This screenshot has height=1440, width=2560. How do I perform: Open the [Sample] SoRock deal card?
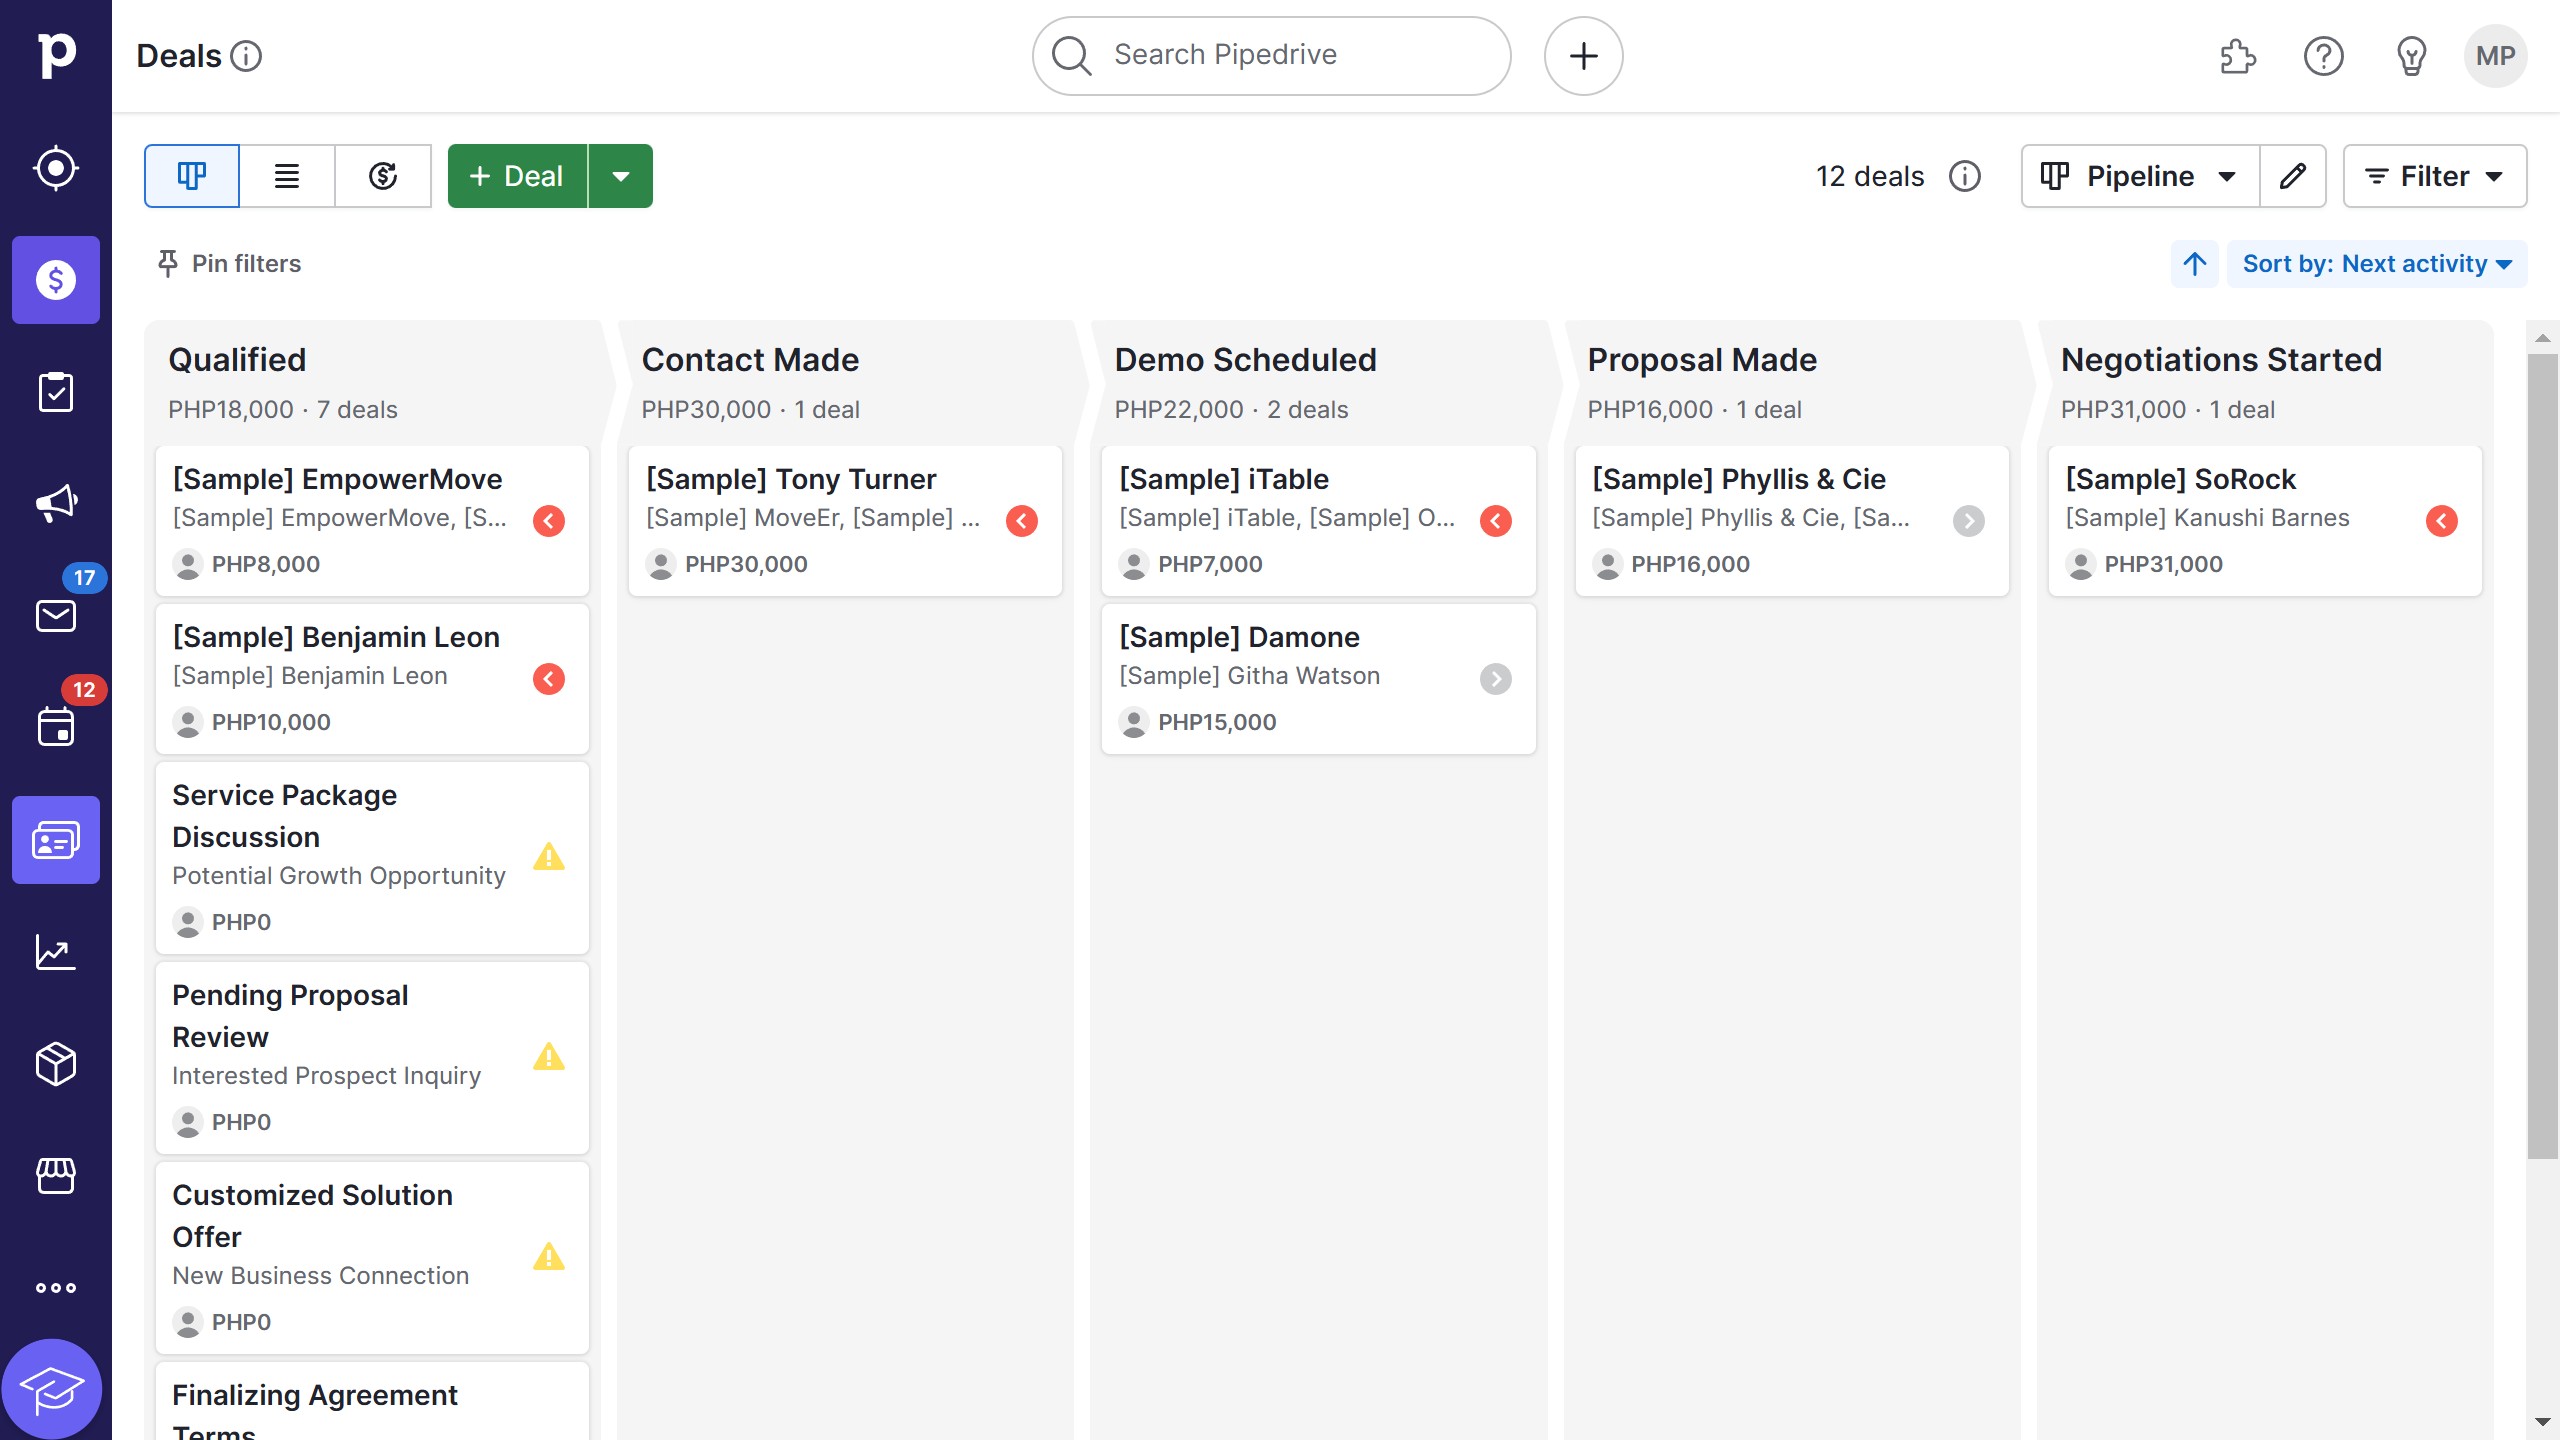(x=2265, y=521)
